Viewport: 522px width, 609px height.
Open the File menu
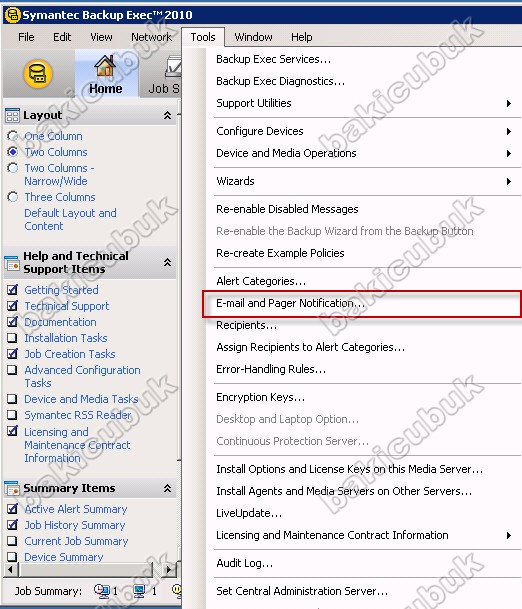[26, 37]
